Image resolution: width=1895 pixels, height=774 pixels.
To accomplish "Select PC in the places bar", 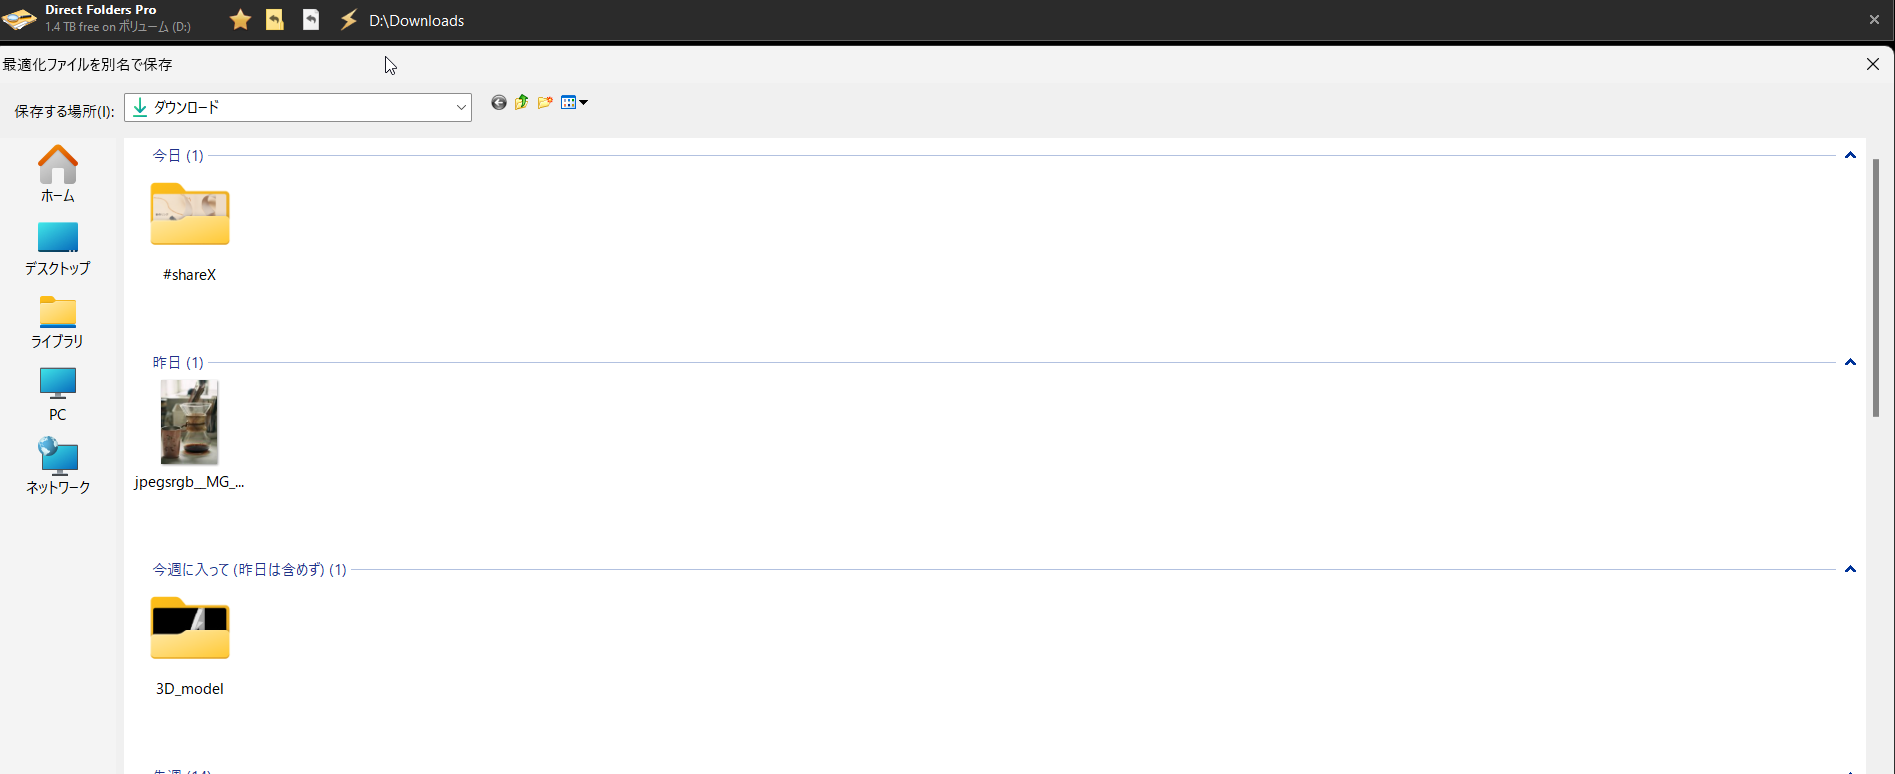I will [x=57, y=395].
